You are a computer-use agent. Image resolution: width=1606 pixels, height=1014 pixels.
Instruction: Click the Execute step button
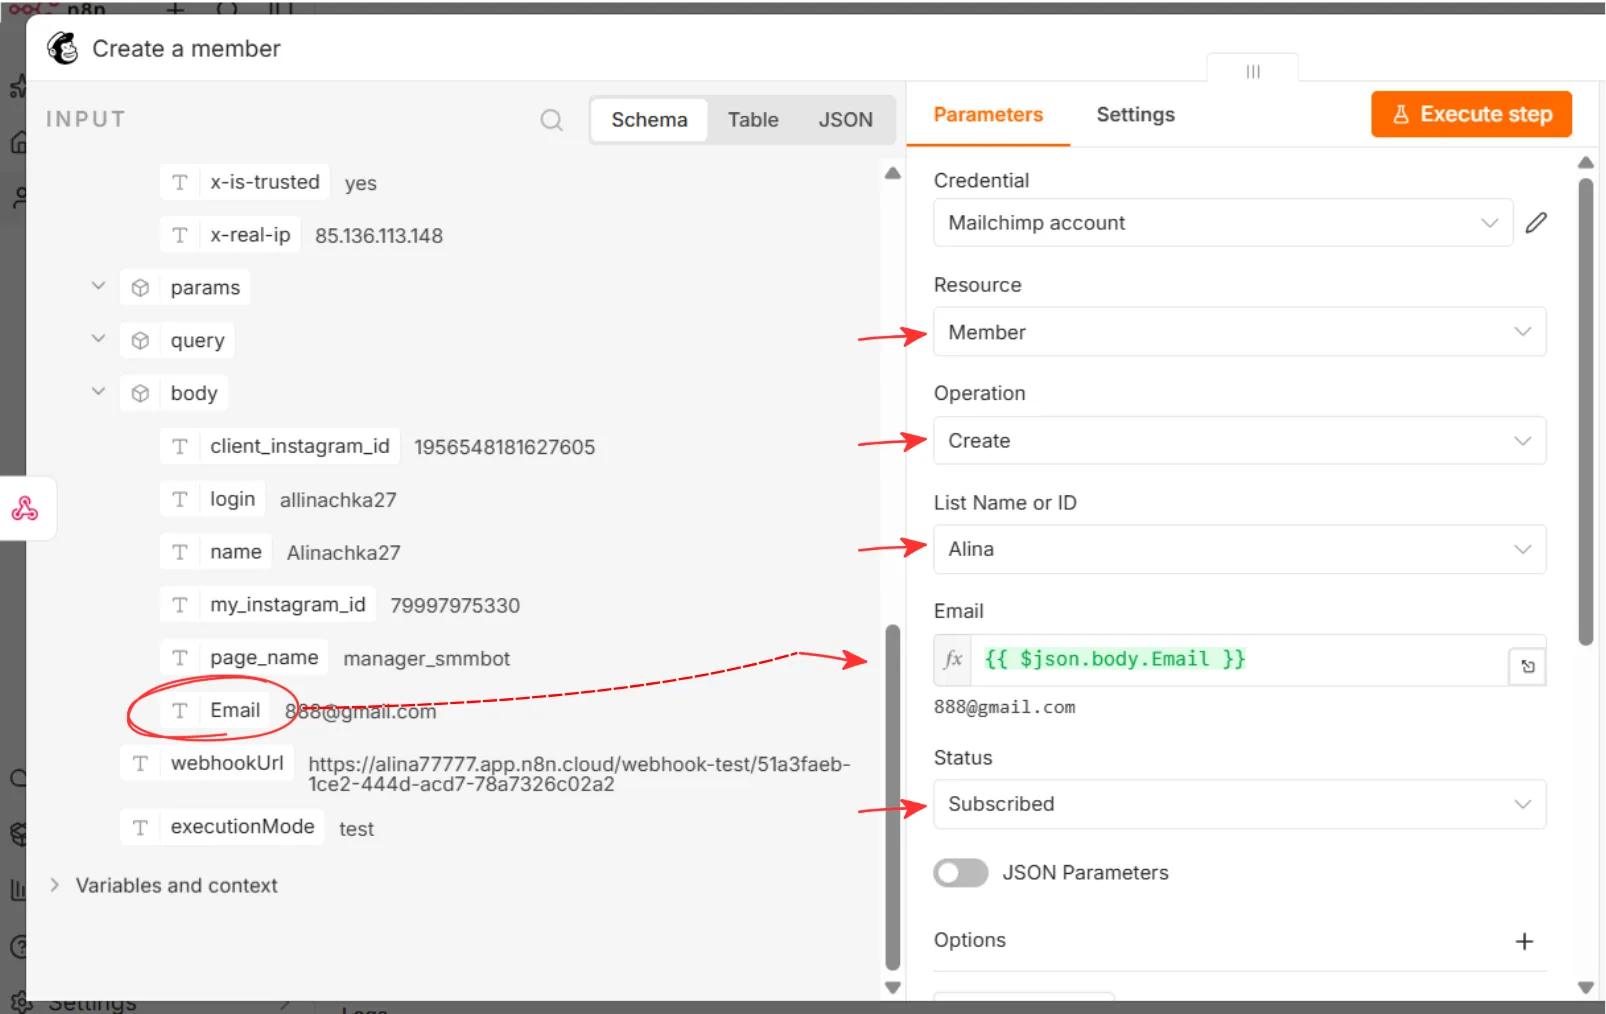[x=1471, y=114]
